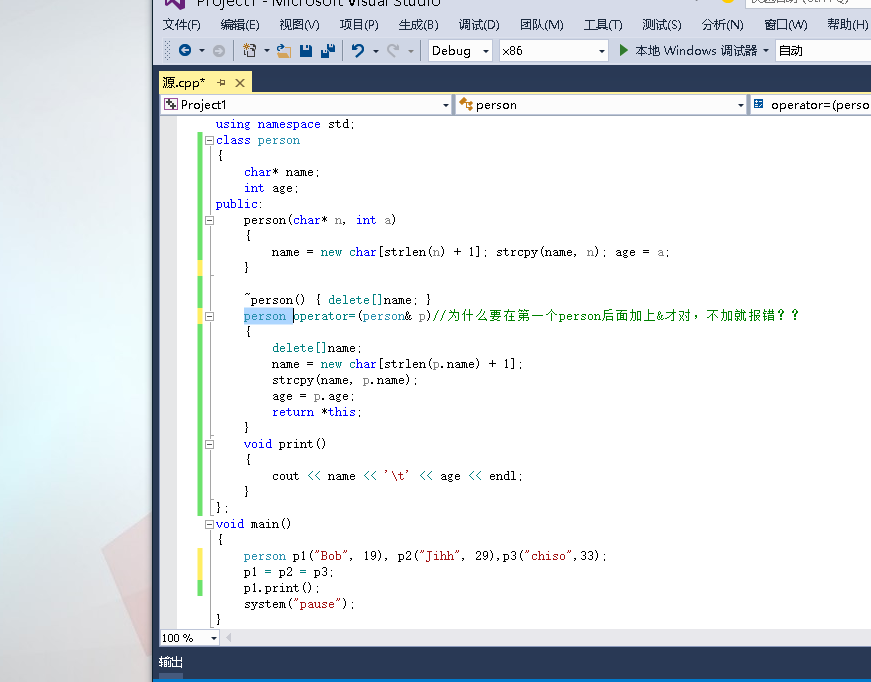Collapse the void print() function block
The width and height of the screenshot is (871, 682).
[x=209, y=444]
